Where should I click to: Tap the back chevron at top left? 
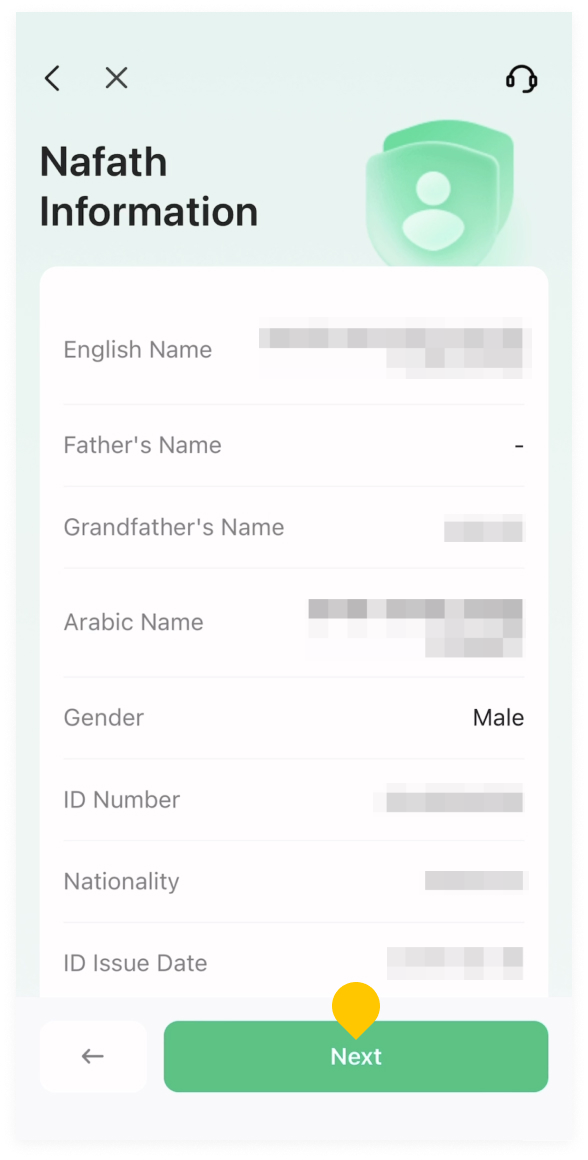(52, 78)
